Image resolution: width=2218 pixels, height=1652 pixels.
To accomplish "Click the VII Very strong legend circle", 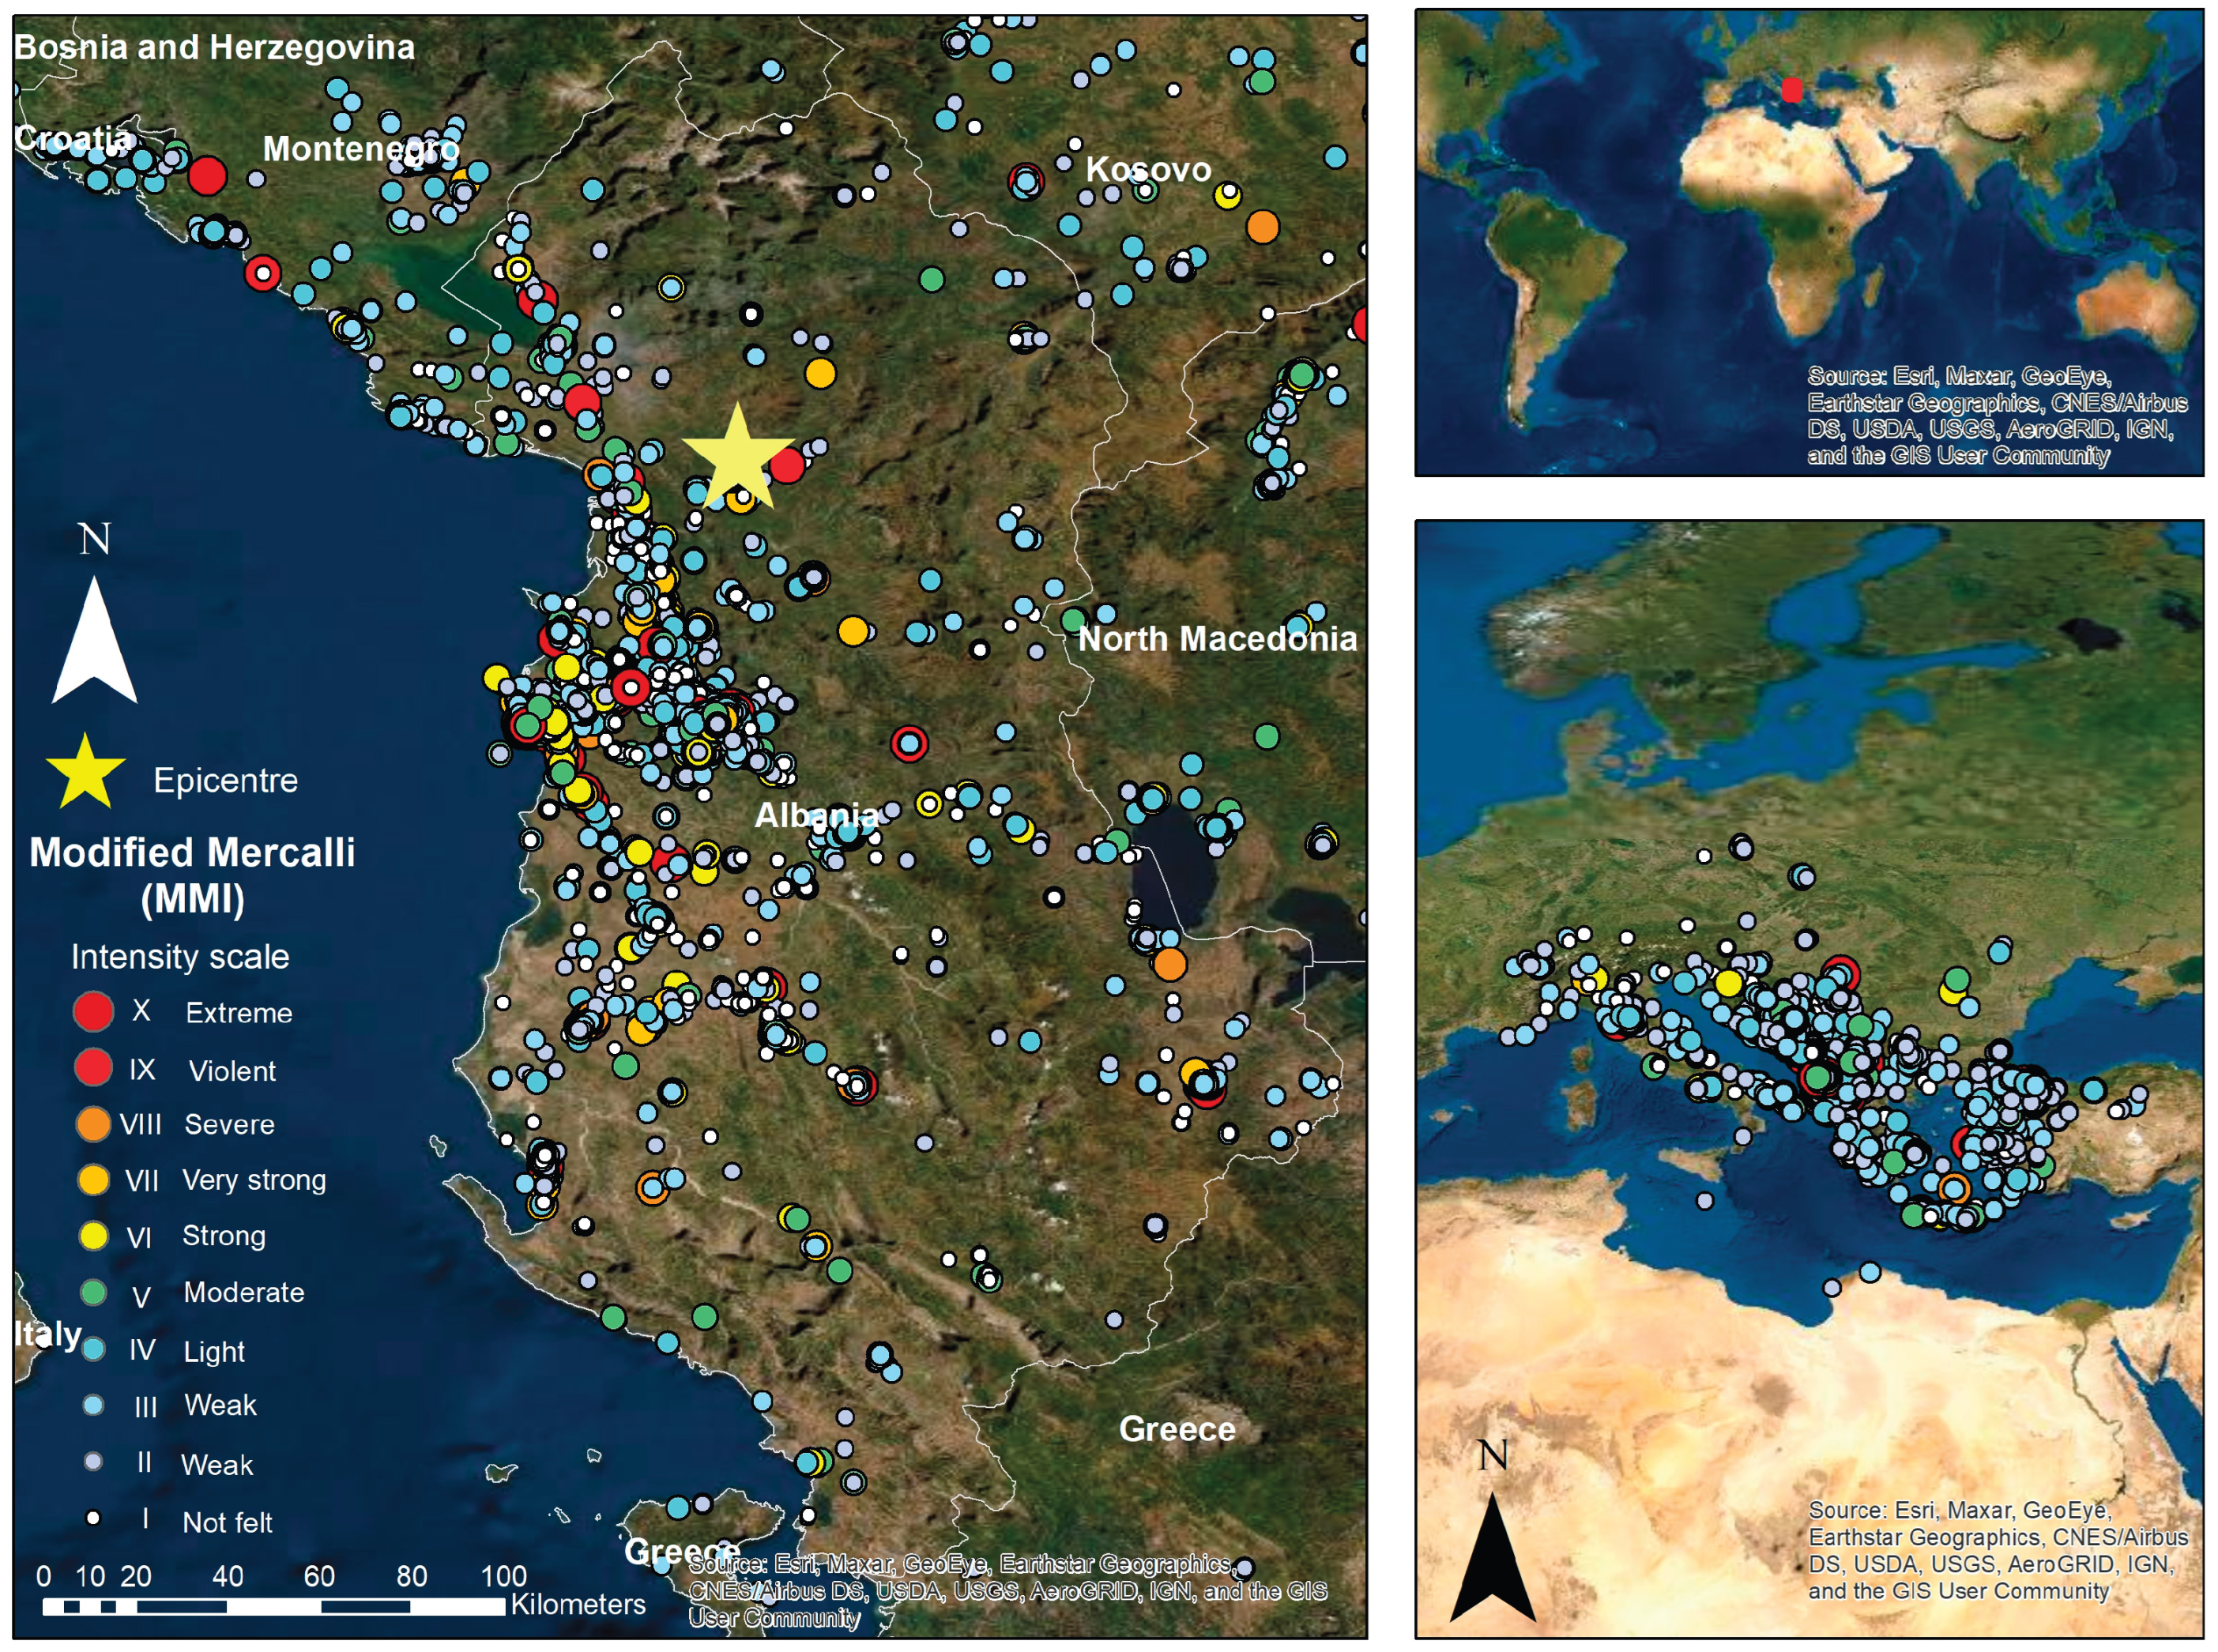I will point(93,1180).
